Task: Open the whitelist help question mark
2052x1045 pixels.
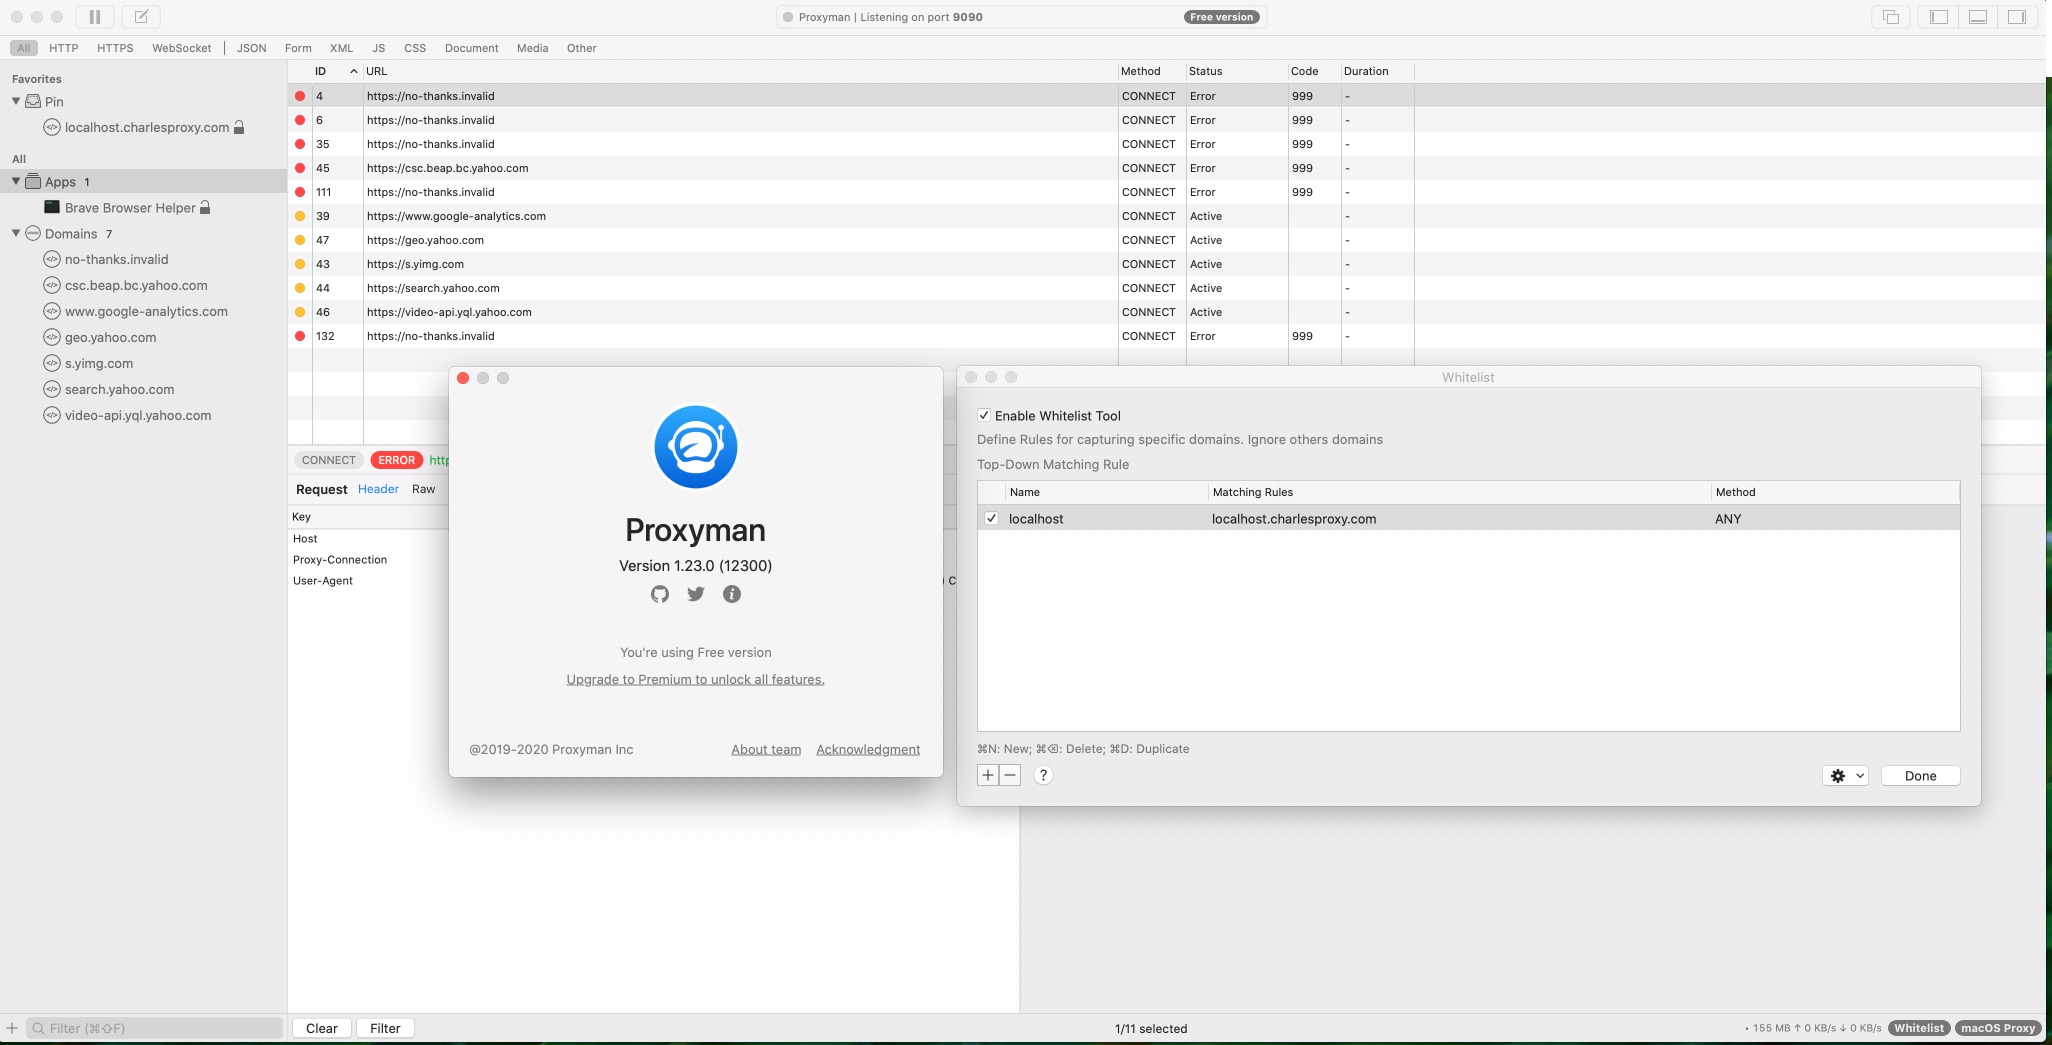Action: (1043, 775)
